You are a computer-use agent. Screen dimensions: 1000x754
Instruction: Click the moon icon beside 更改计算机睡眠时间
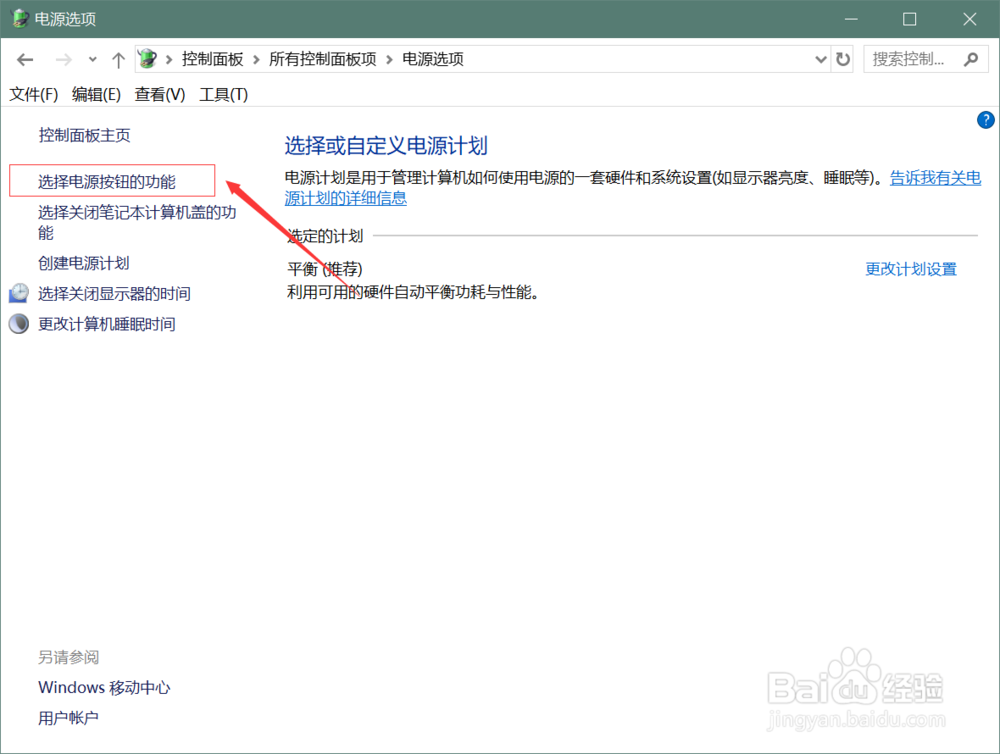(x=18, y=323)
